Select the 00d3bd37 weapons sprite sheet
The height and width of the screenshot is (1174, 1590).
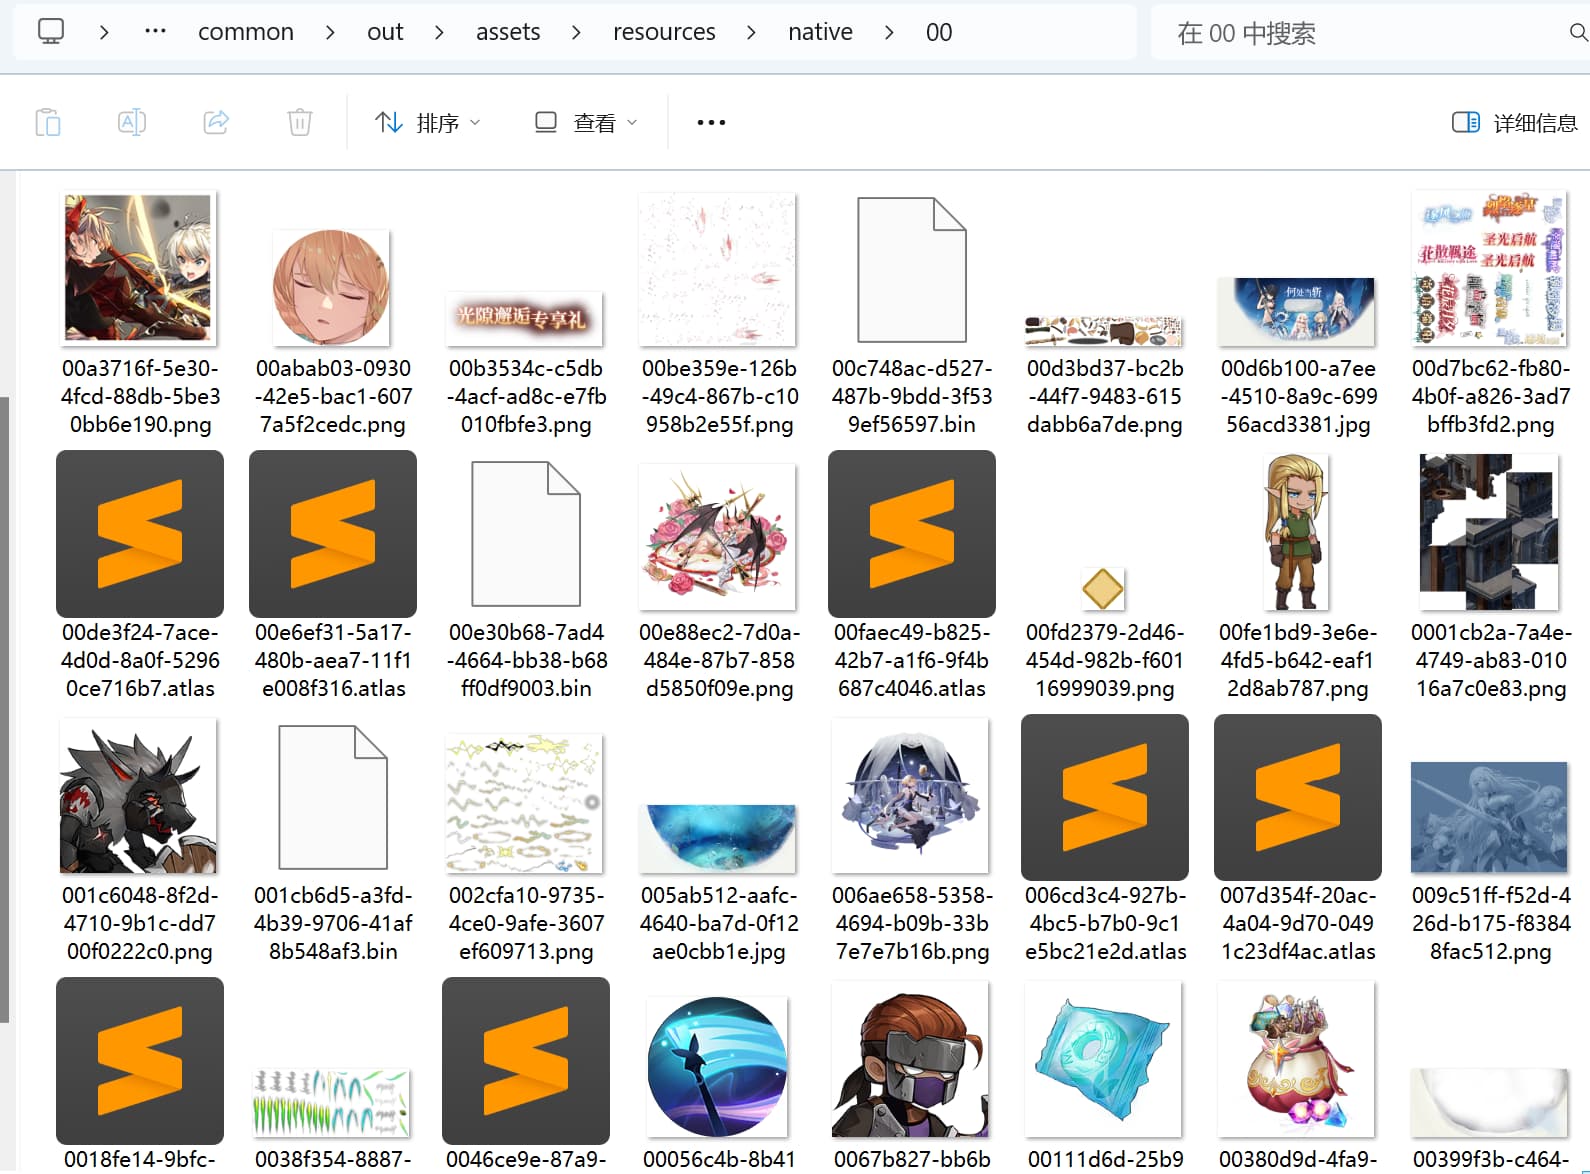tap(1104, 331)
